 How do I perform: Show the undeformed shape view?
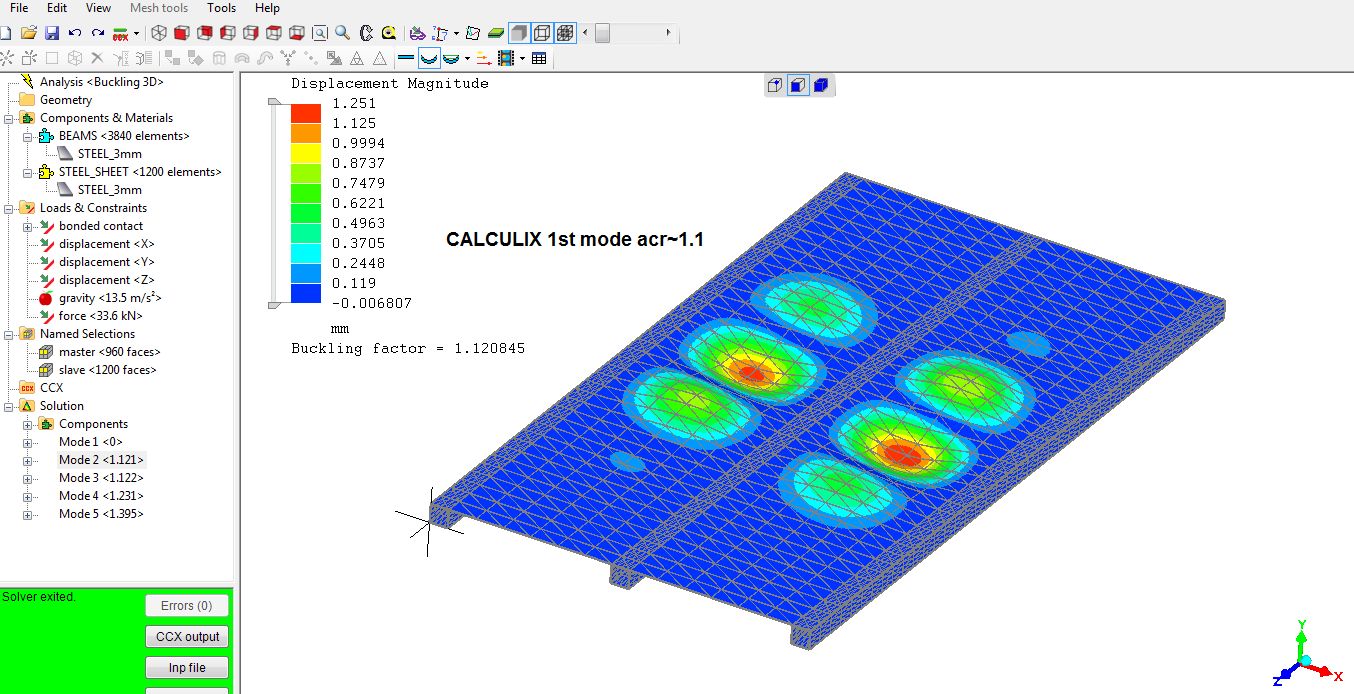coord(406,59)
